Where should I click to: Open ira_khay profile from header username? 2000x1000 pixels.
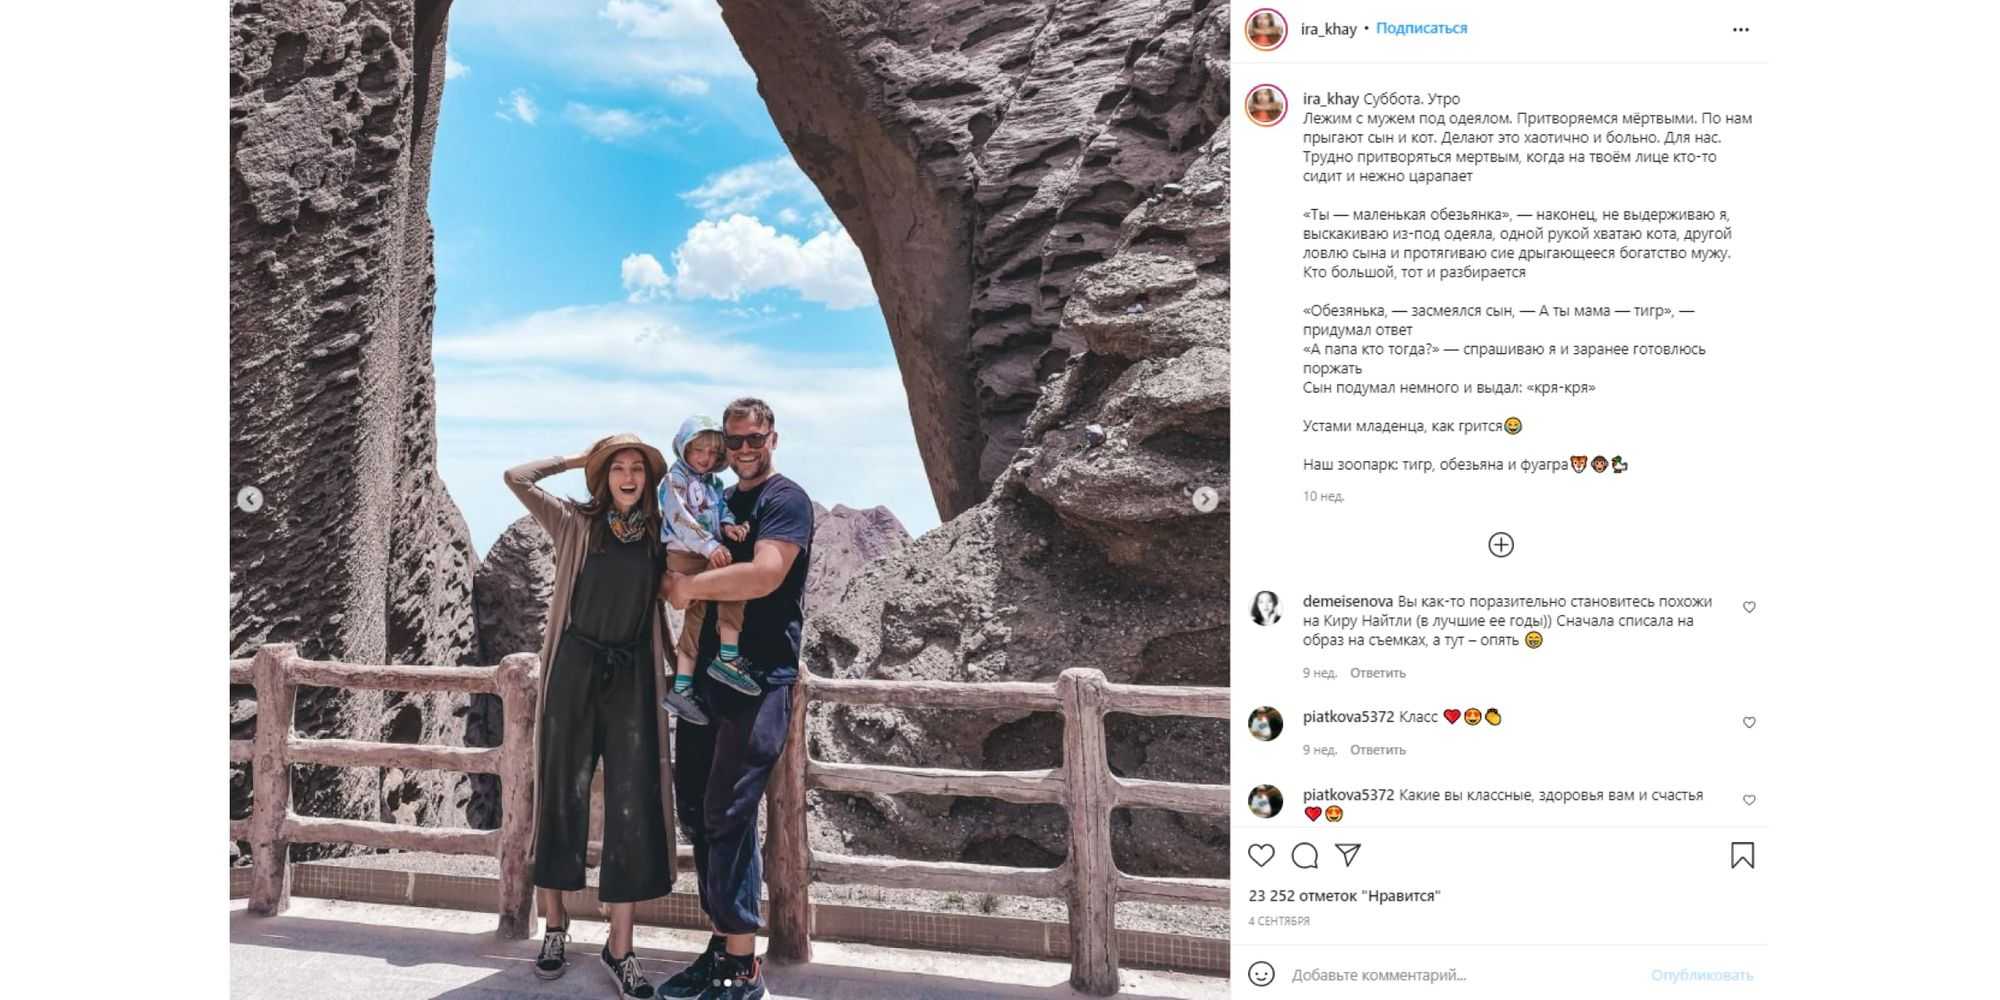pos(1328,29)
